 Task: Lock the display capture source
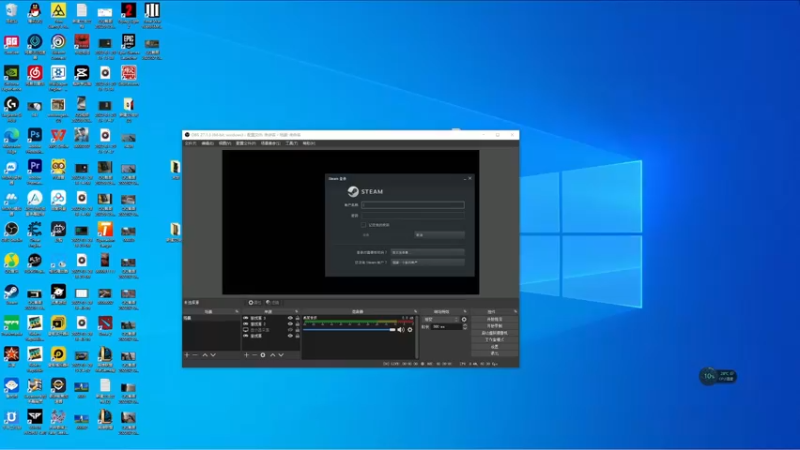[x=297, y=330]
